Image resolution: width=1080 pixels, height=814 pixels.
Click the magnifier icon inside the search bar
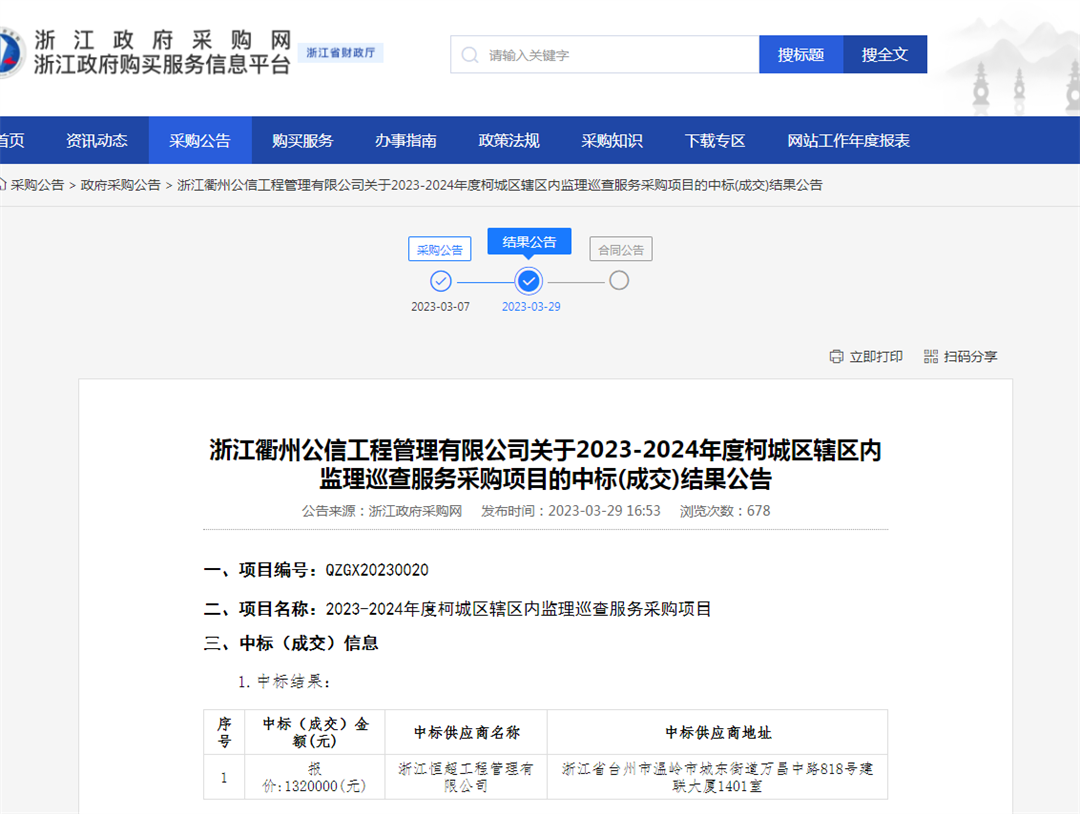pyautogui.click(x=468, y=54)
